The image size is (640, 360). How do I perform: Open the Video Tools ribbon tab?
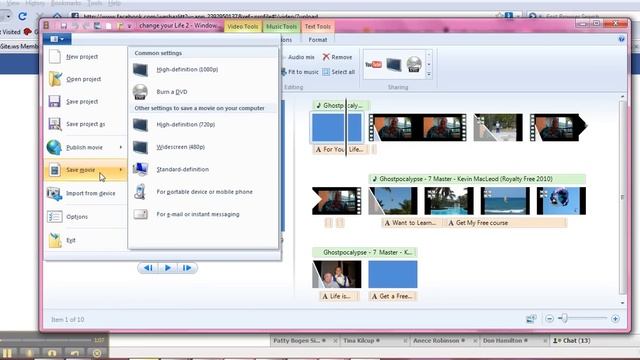pos(243,27)
